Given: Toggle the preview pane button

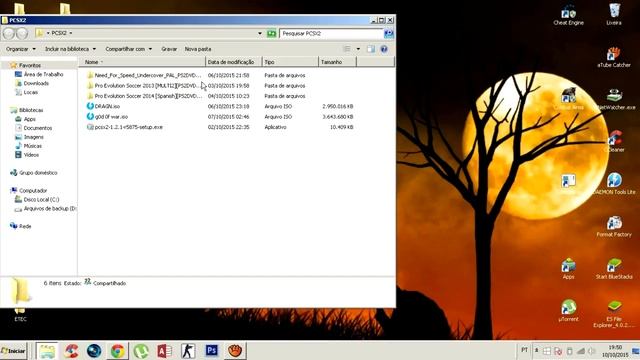Looking at the screenshot, I should pyautogui.click(x=371, y=49).
